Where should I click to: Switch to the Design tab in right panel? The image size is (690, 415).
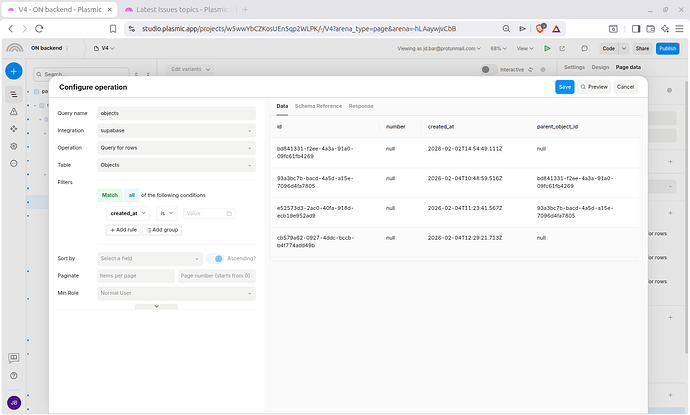click(600, 67)
